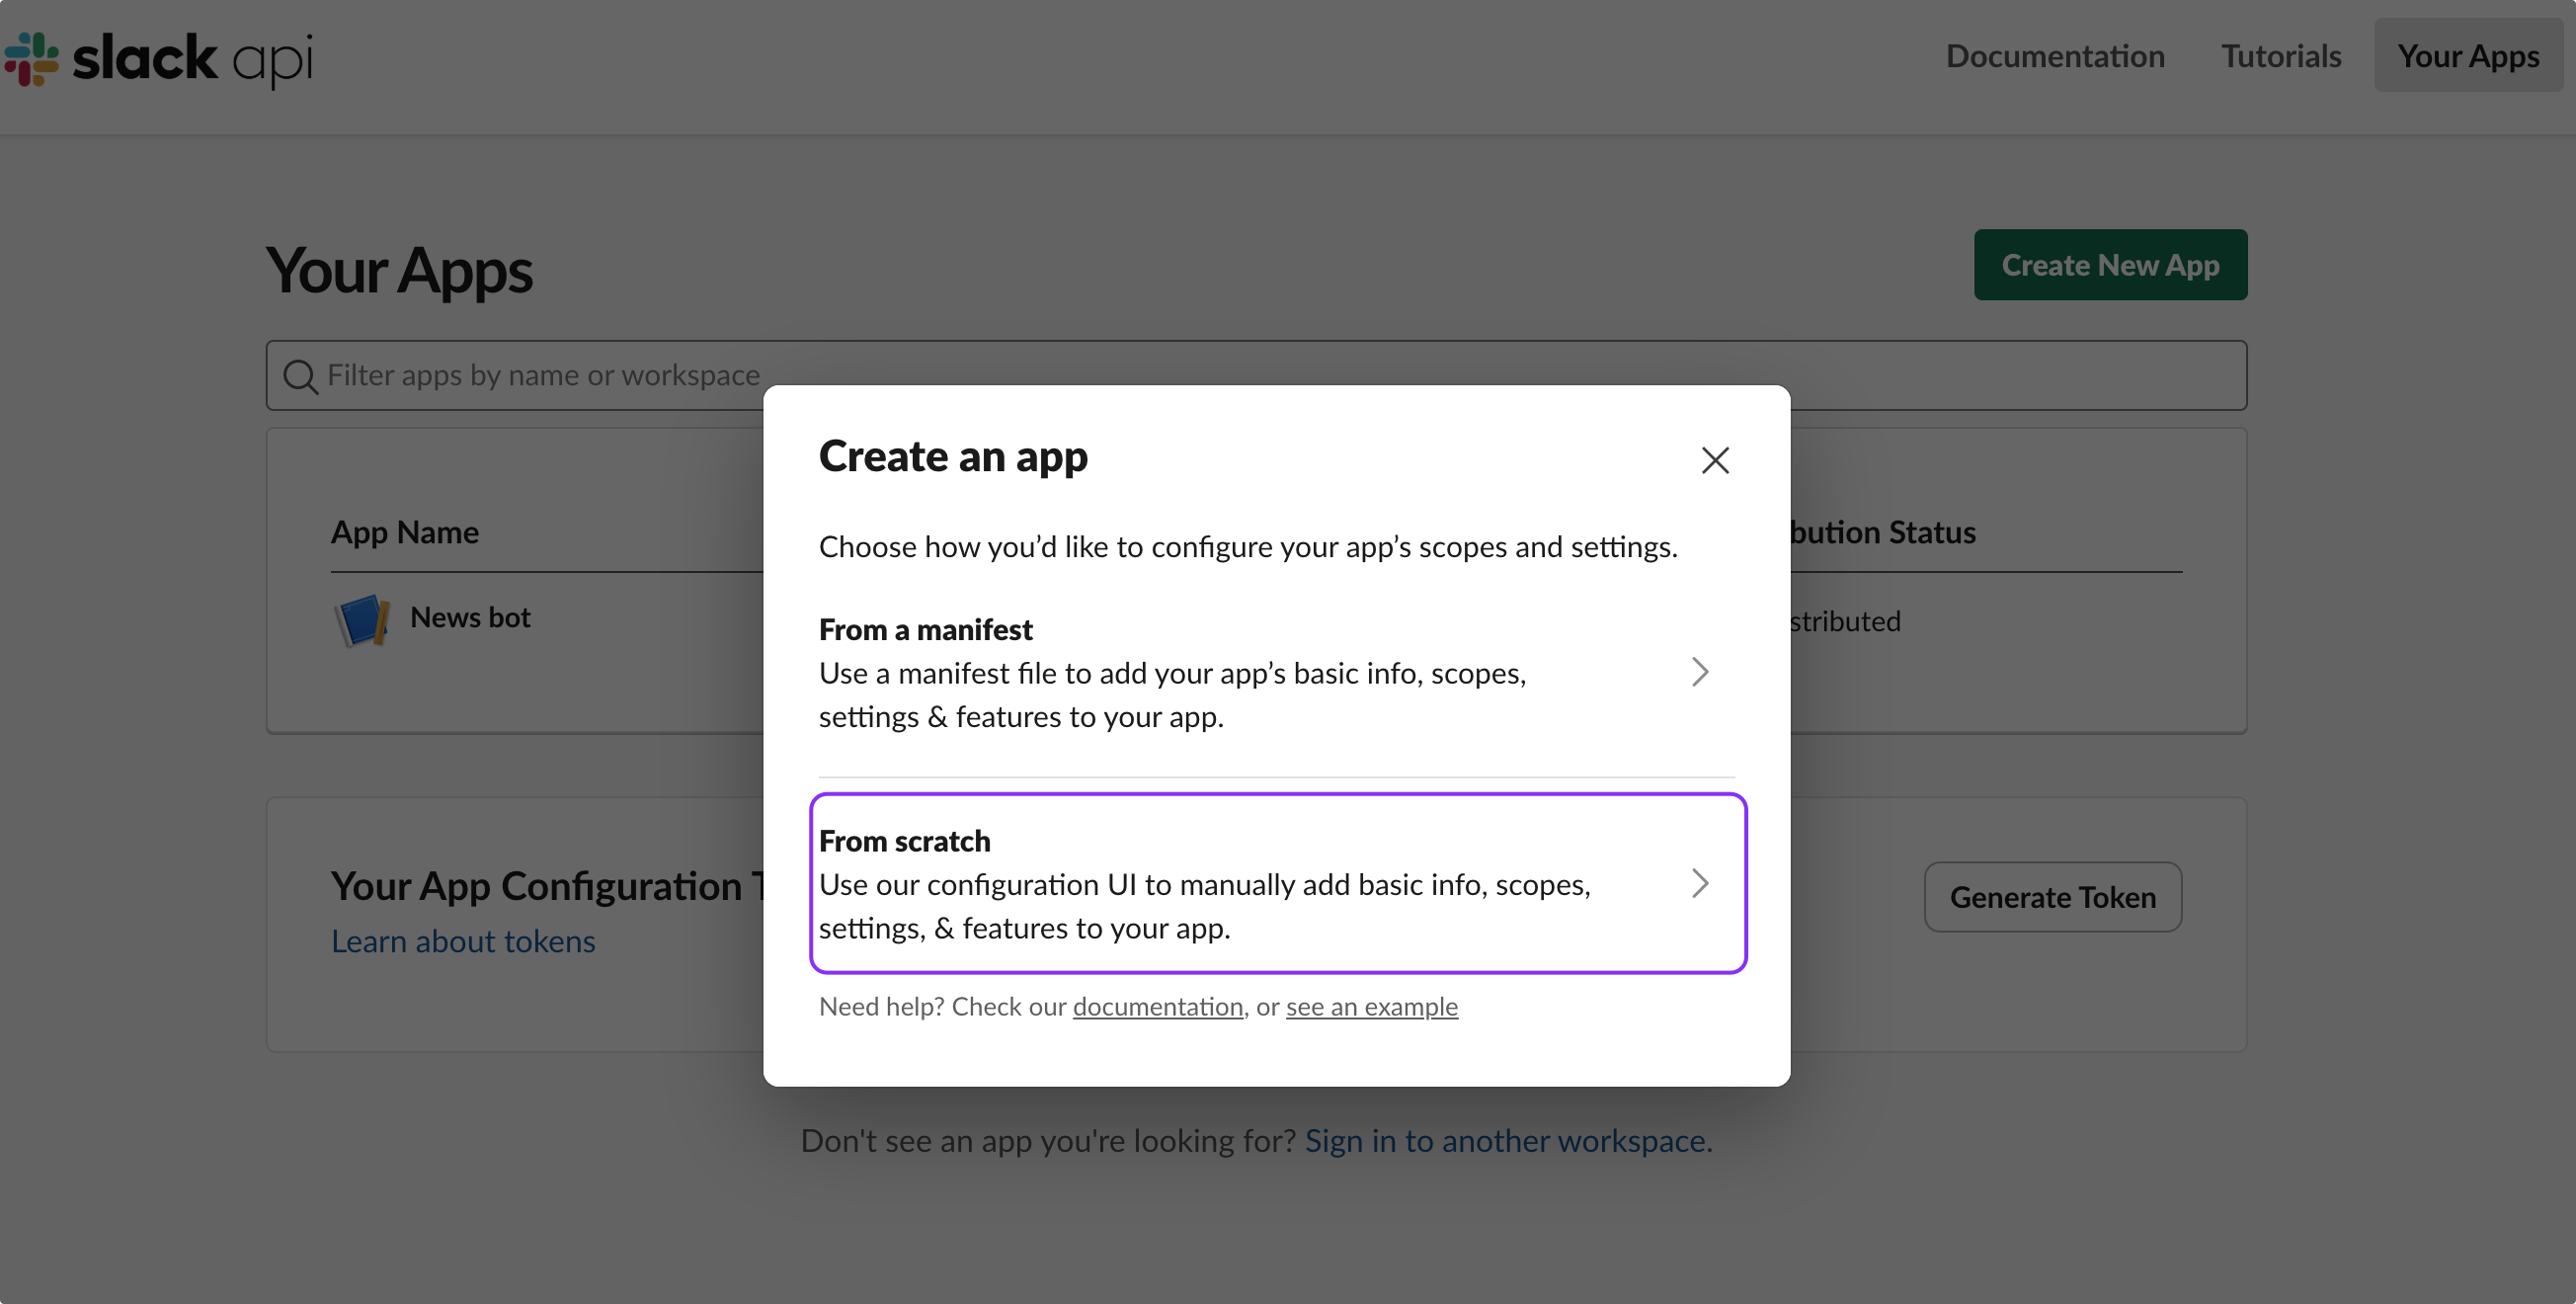Click the slack api wordmark

point(192,59)
